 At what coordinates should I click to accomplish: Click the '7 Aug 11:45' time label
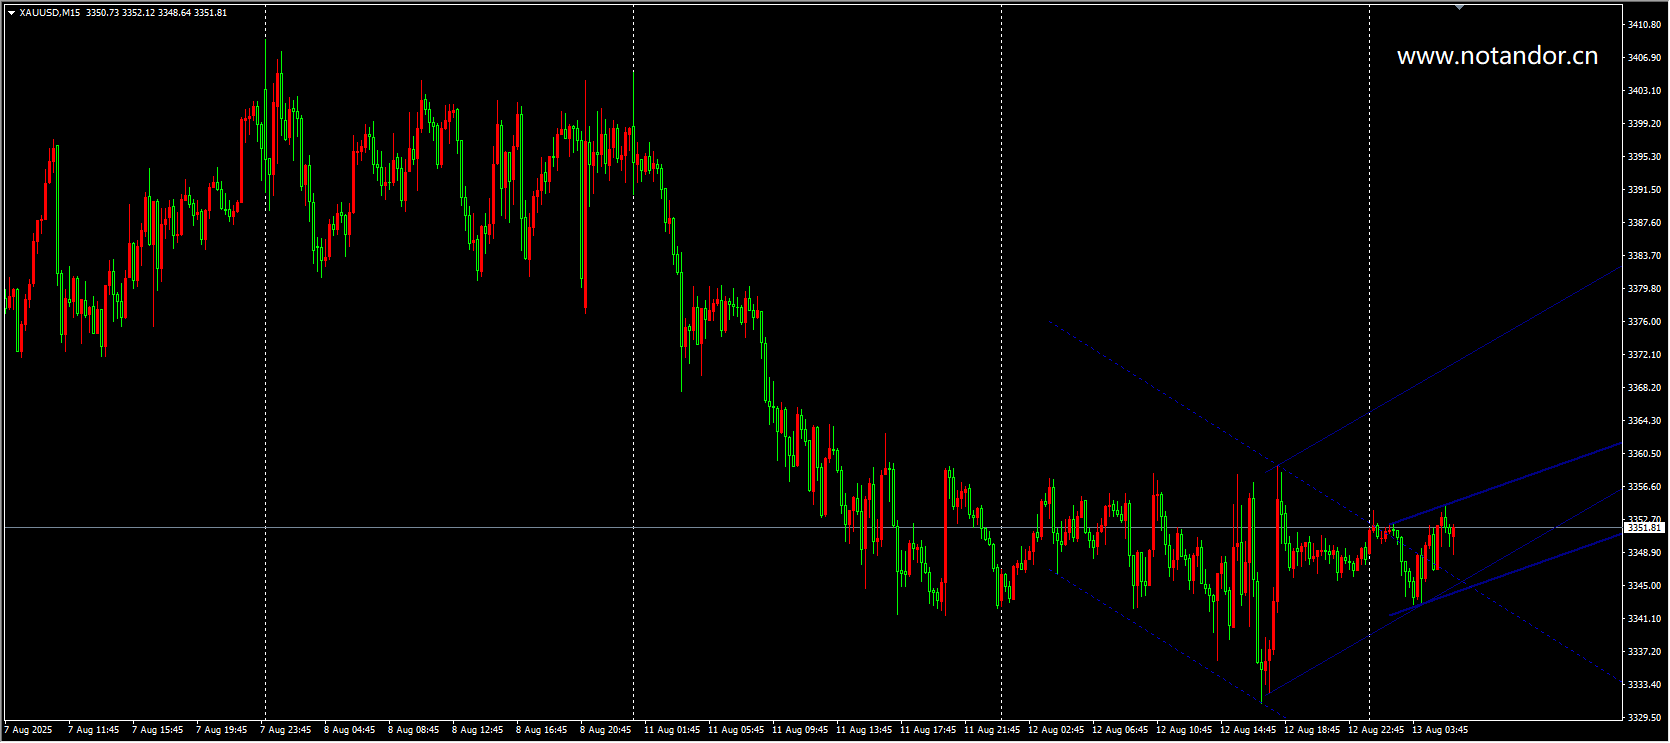pos(93,730)
